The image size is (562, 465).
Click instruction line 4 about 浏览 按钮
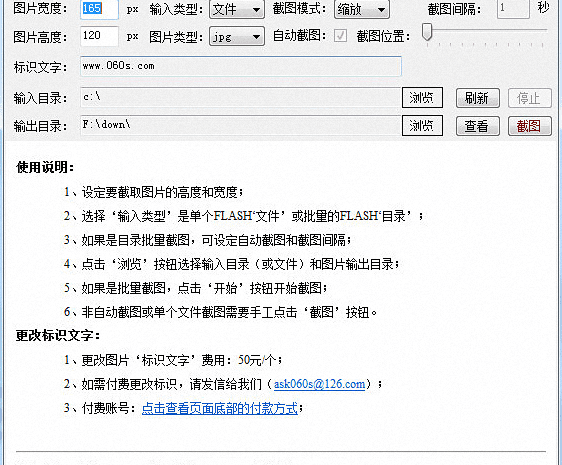pos(232,264)
